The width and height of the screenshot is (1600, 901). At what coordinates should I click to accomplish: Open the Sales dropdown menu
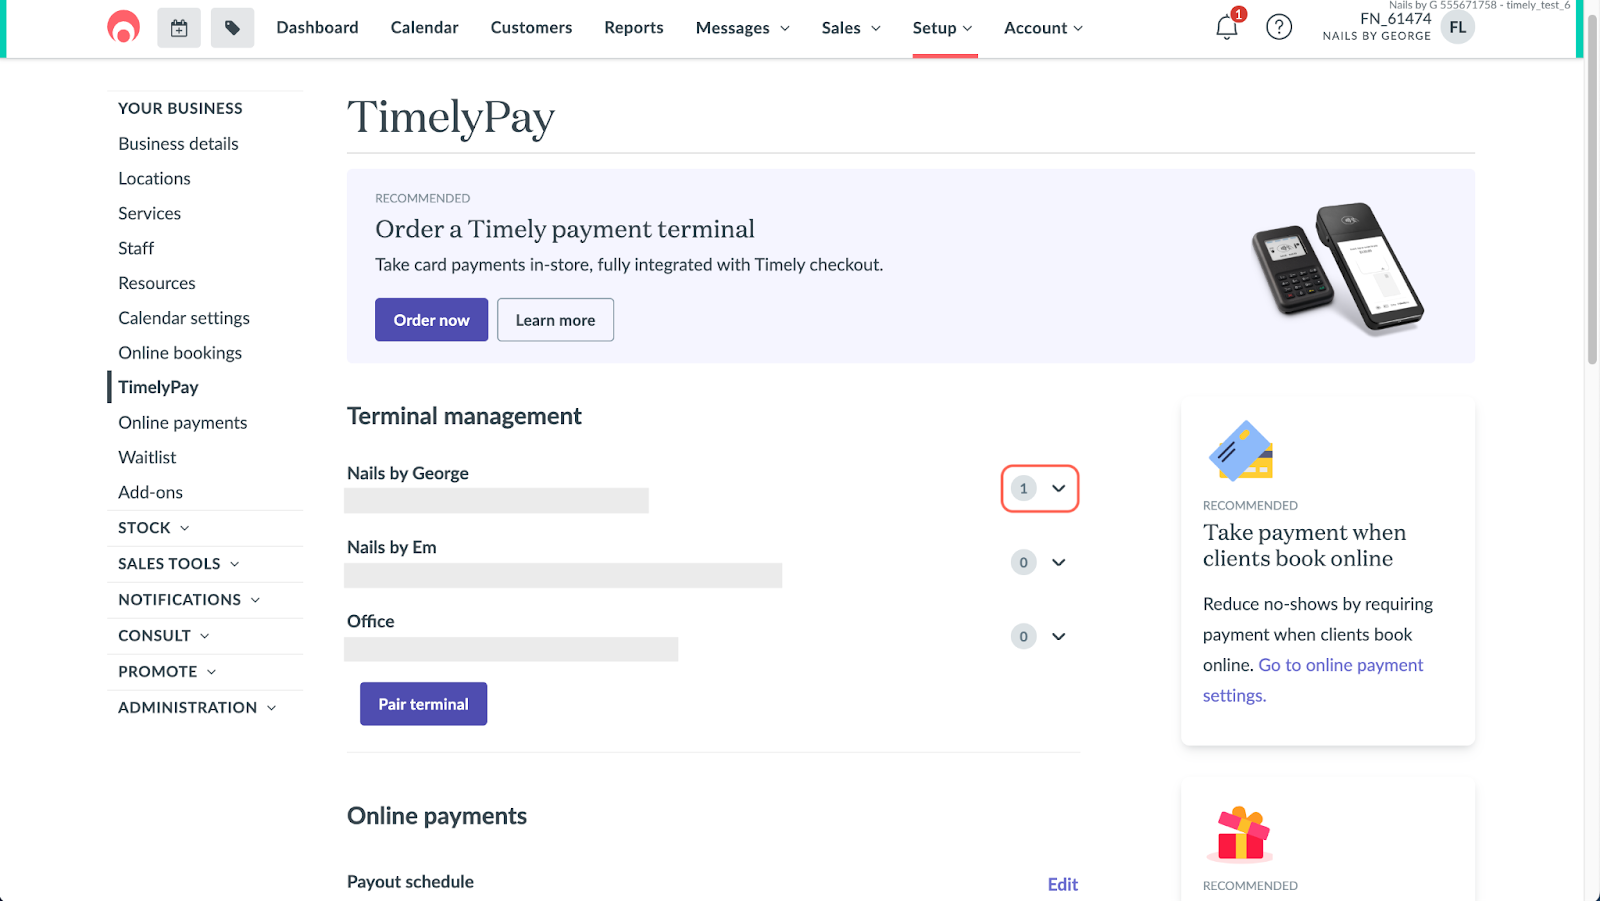tap(851, 28)
